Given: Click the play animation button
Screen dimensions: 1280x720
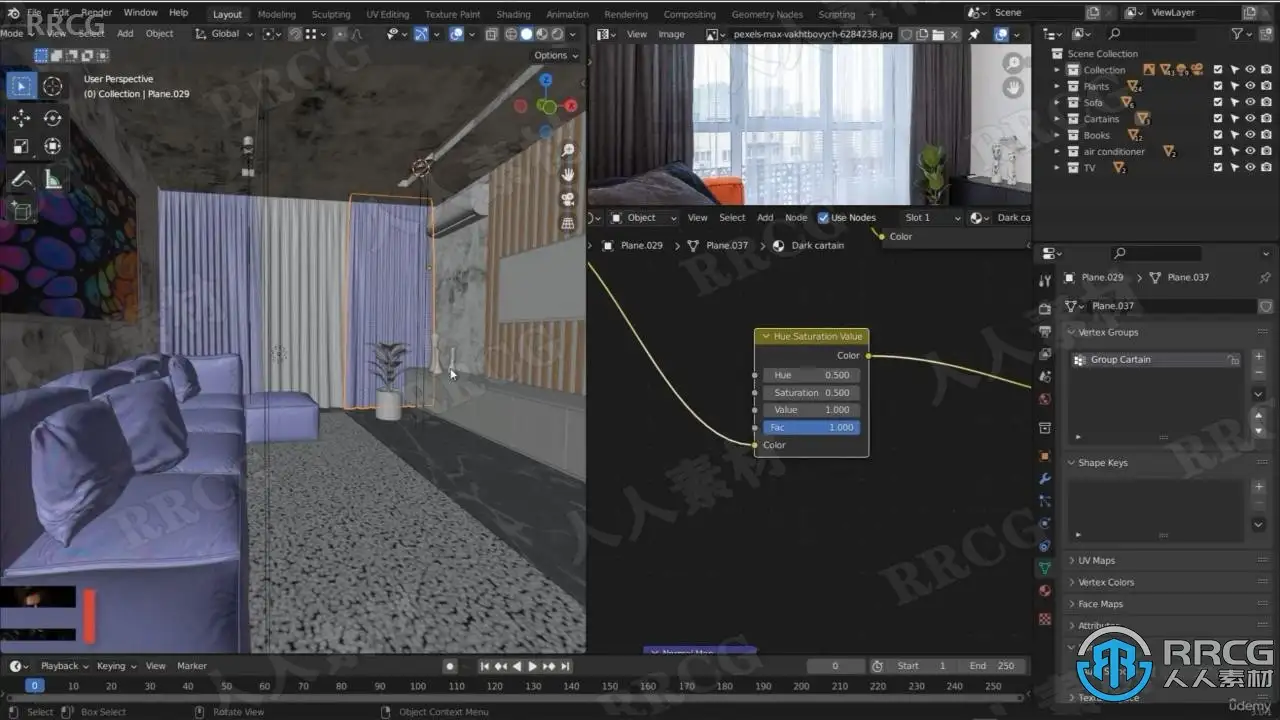Looking at the screenshot, I should point(533,666).
